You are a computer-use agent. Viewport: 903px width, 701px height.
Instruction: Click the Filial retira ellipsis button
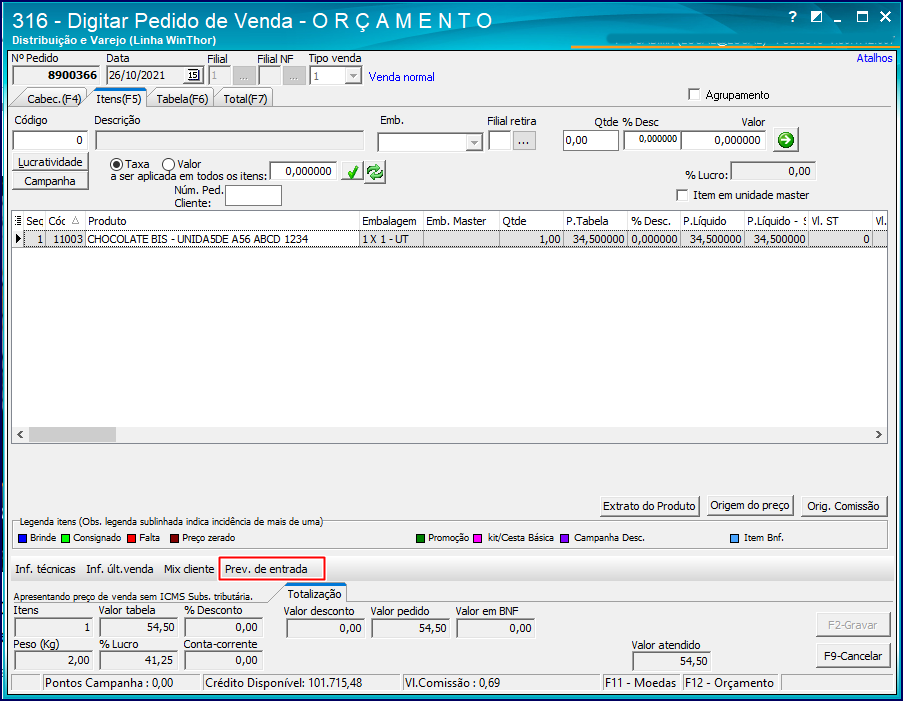[523, 141]
